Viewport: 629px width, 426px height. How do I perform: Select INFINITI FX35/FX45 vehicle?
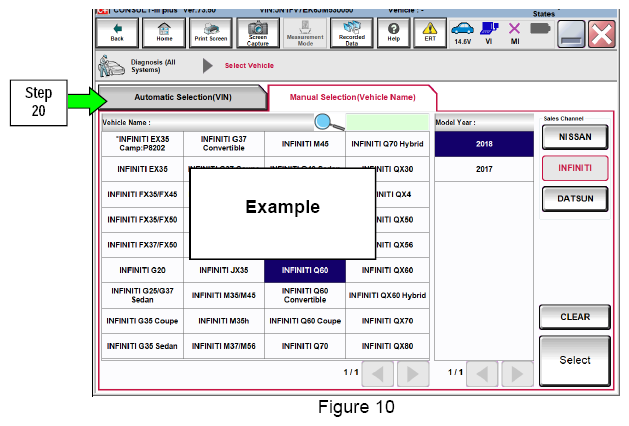tap(142, 195)
